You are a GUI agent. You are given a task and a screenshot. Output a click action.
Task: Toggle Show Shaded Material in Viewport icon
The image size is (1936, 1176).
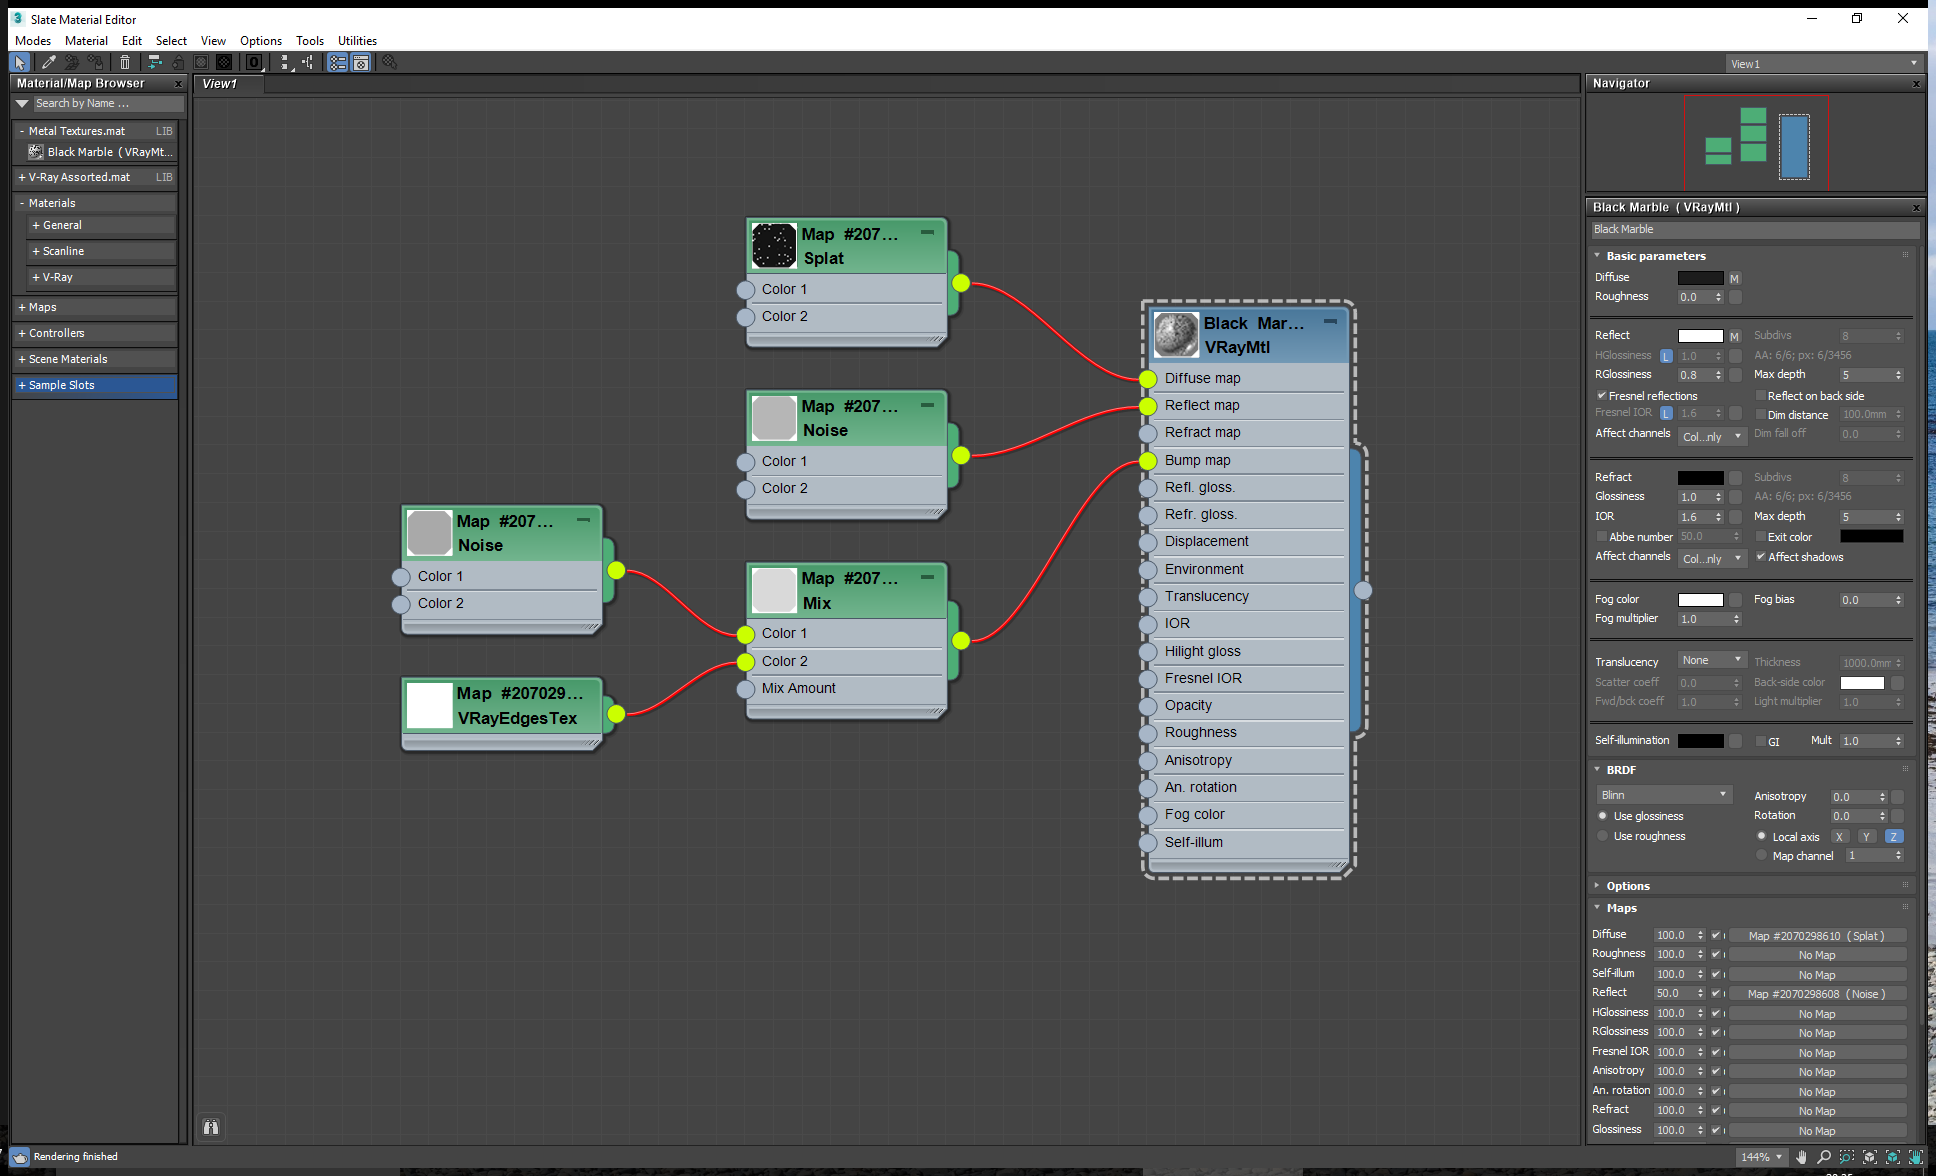pyautogui.click(x=201, y=62)
